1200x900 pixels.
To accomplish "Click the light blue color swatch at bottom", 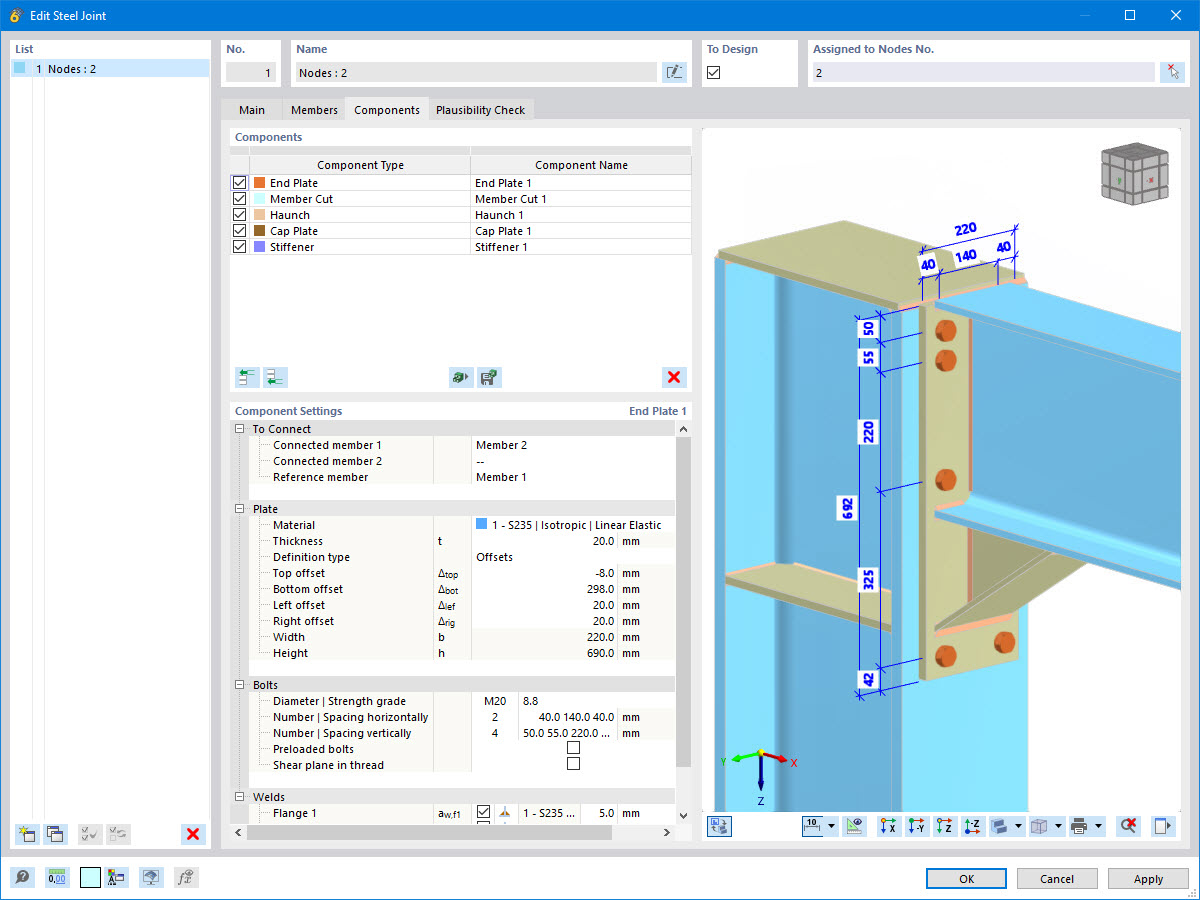I will [90, 878].
